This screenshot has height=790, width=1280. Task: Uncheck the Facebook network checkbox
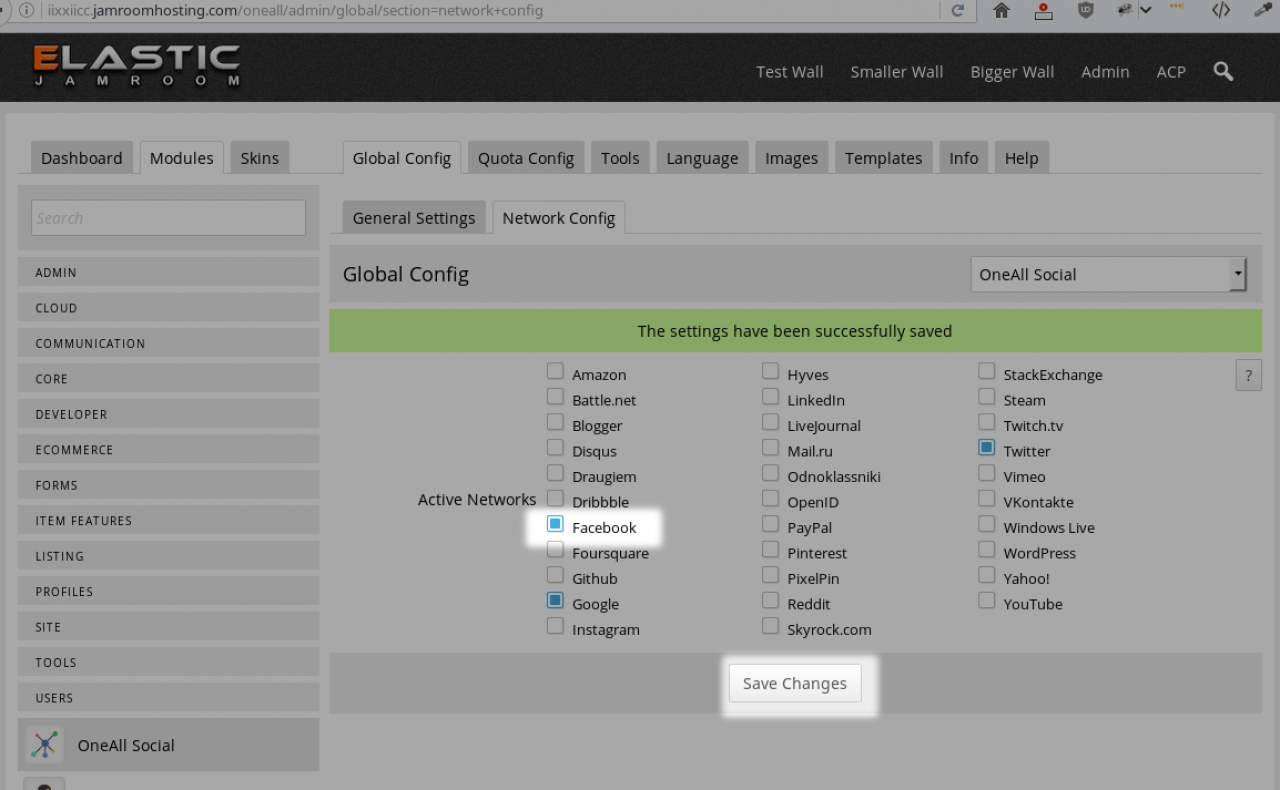555,524
